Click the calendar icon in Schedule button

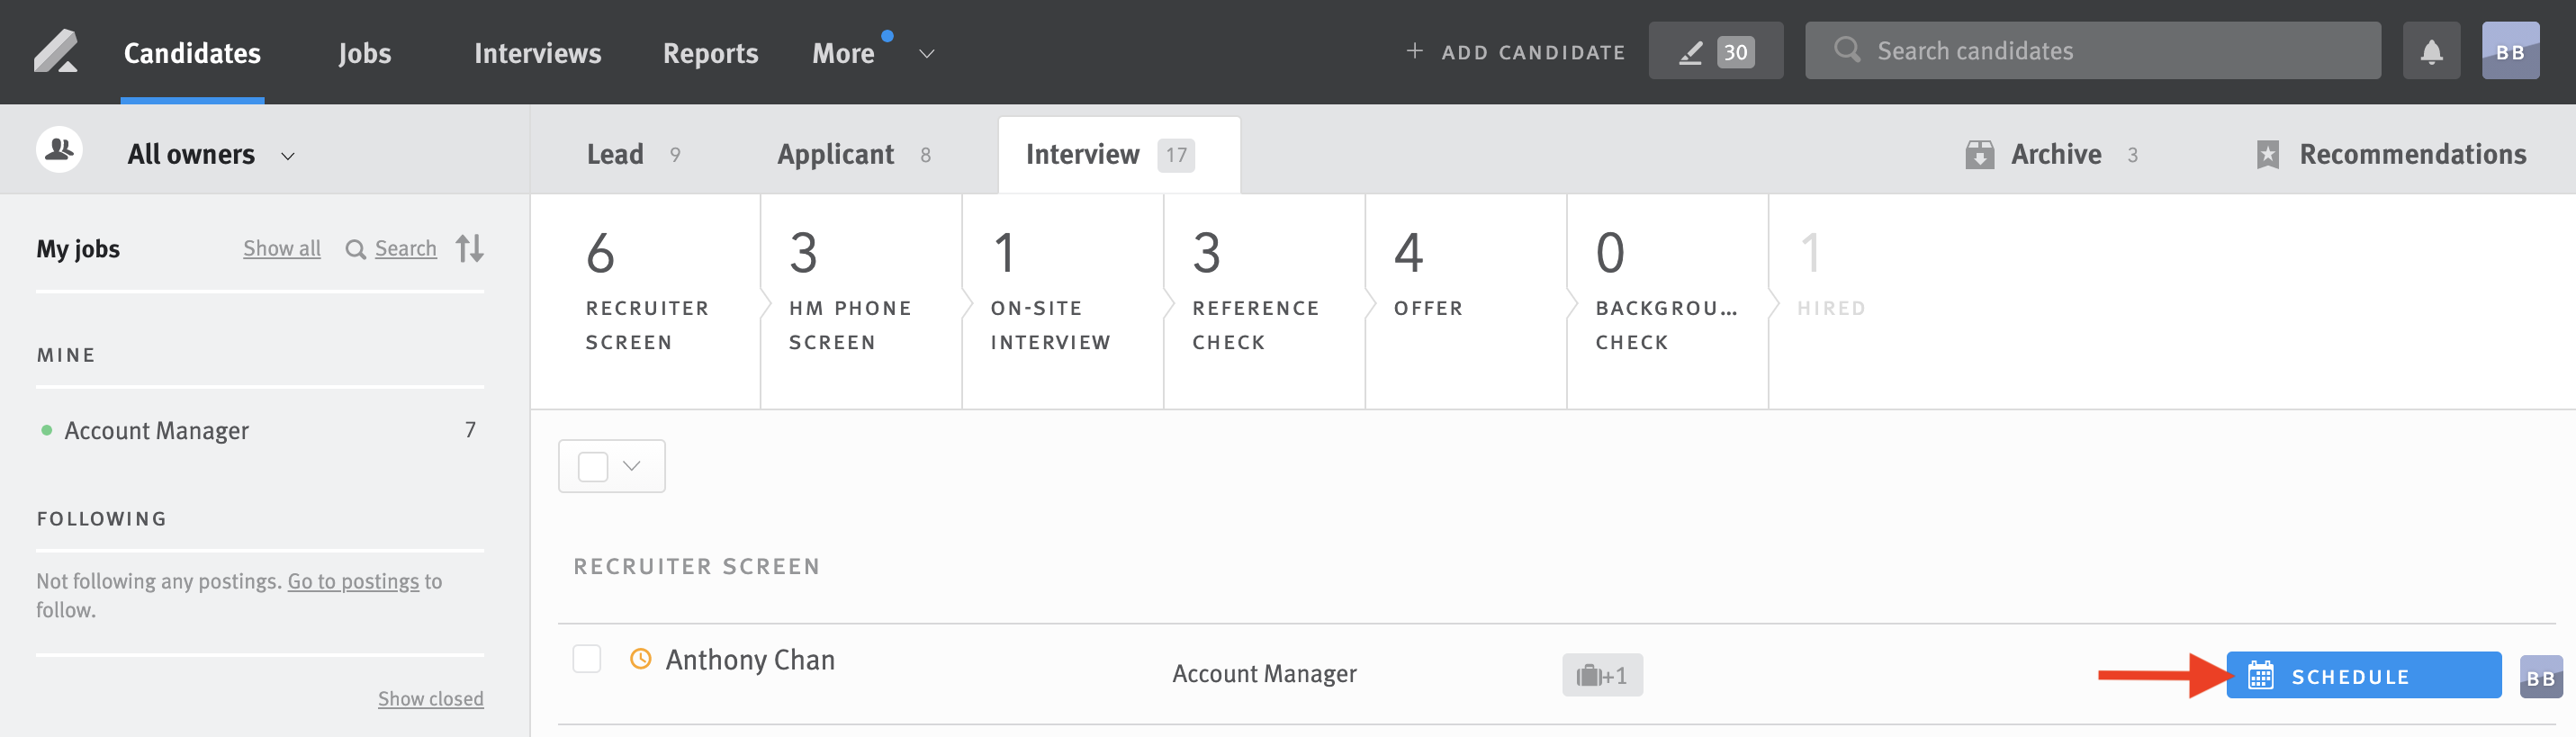[2260, 675]
